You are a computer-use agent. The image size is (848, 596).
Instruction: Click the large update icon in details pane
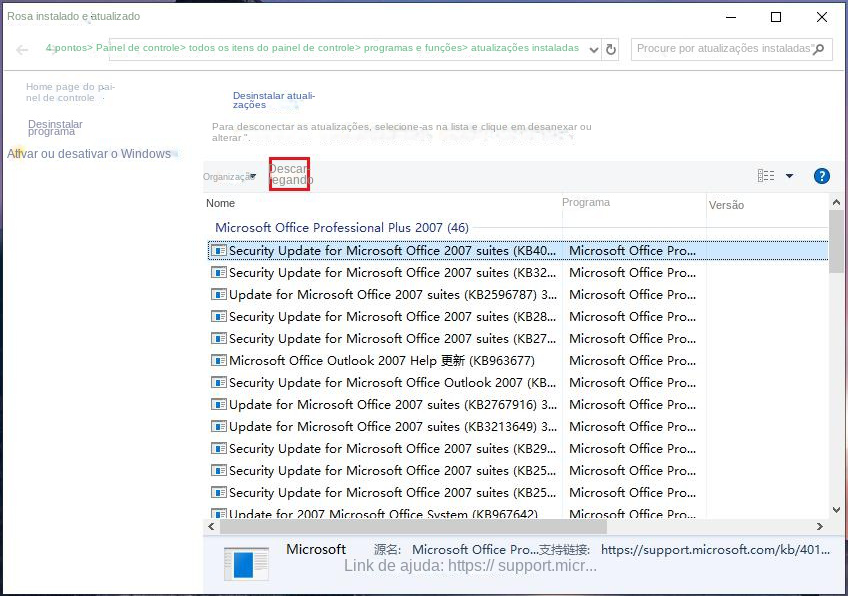coord(246,564)
